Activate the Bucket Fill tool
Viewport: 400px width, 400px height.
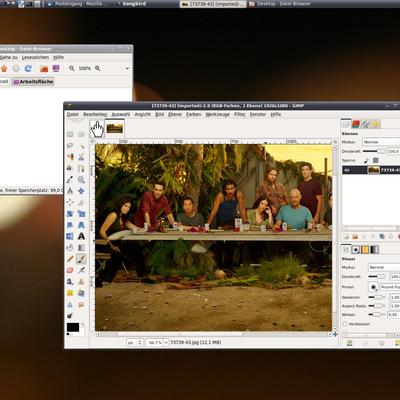pos(70,248)
